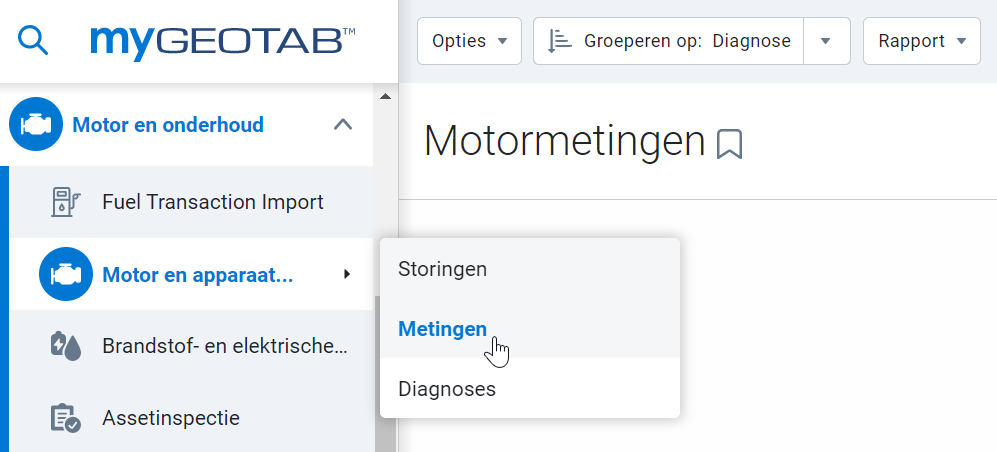The image size is (997, 452).
Task: Open Assetinspectie from the sidebar
Action: pyautogui.click(x=170, y=418)
